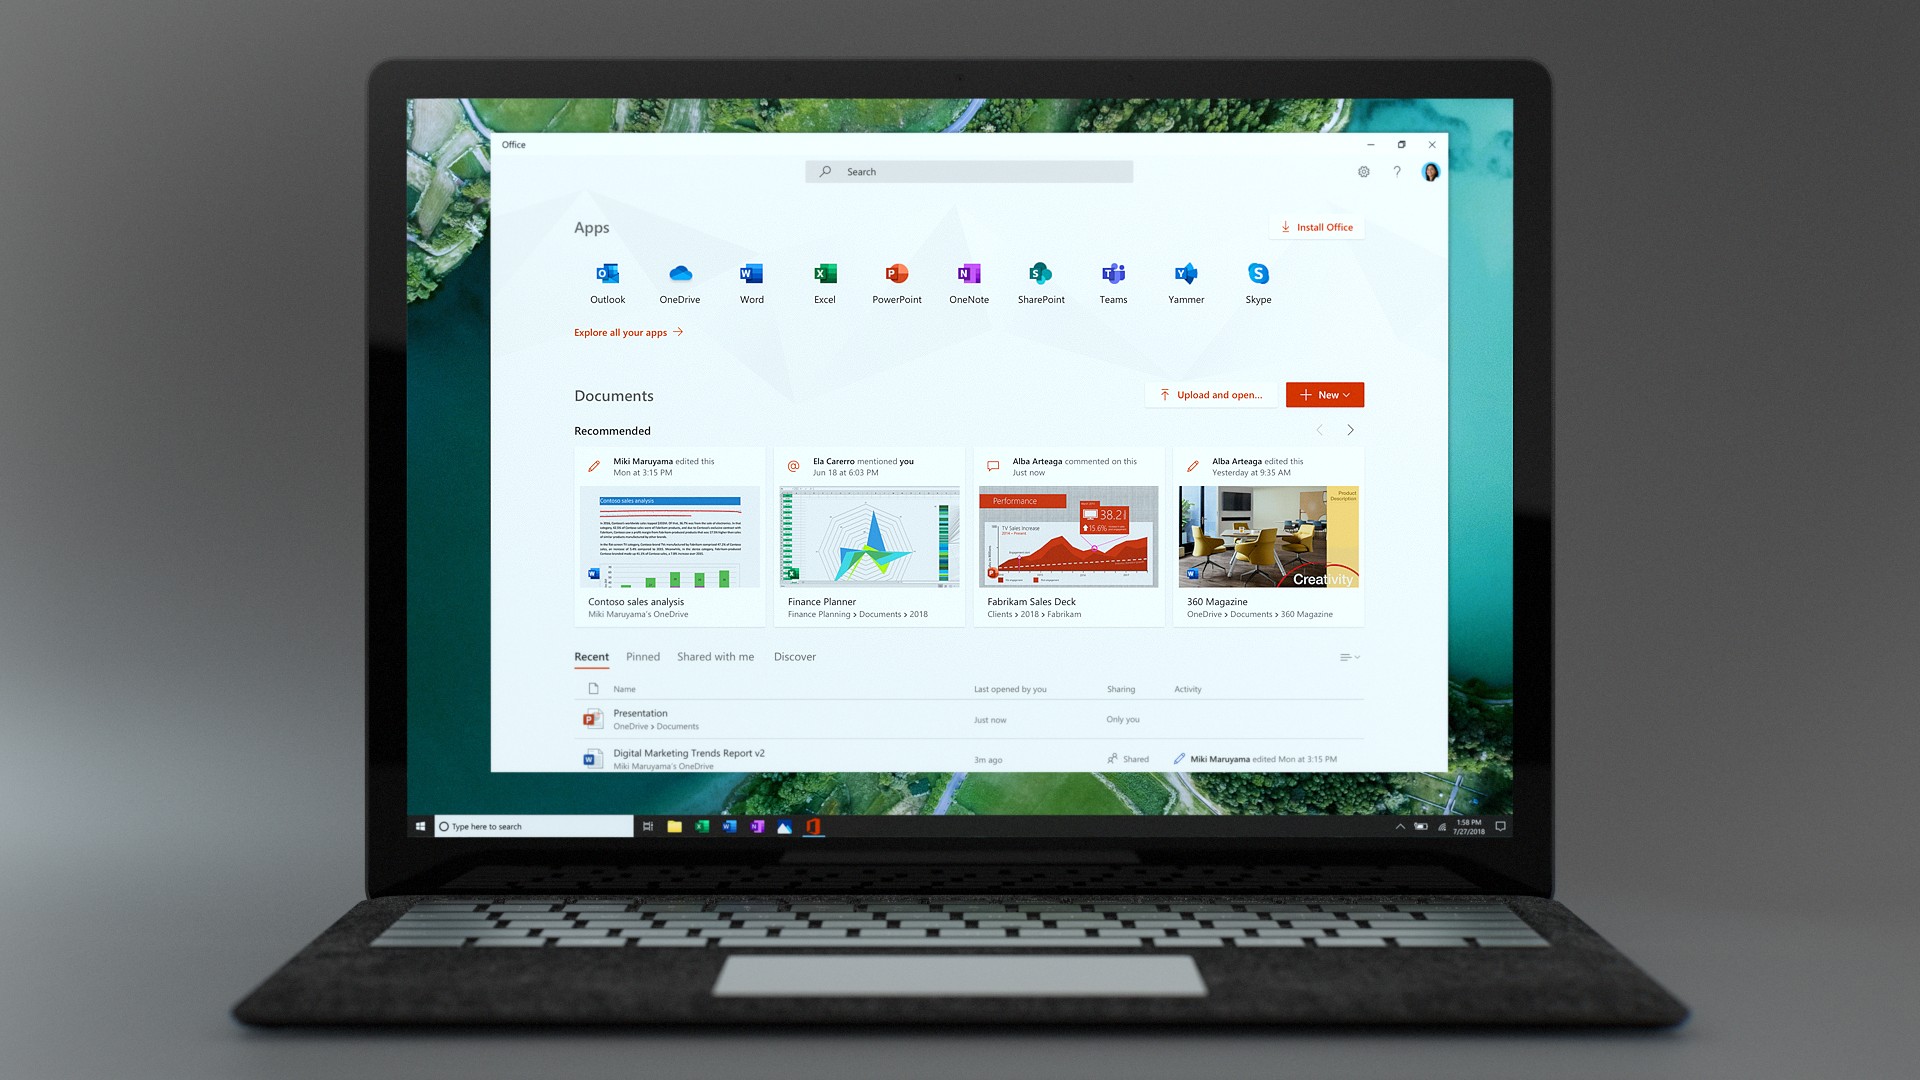Open Contoso sales analysis document thumbnail
The height and width of the screenshot is (1080, 1920).
click(671, 535)
